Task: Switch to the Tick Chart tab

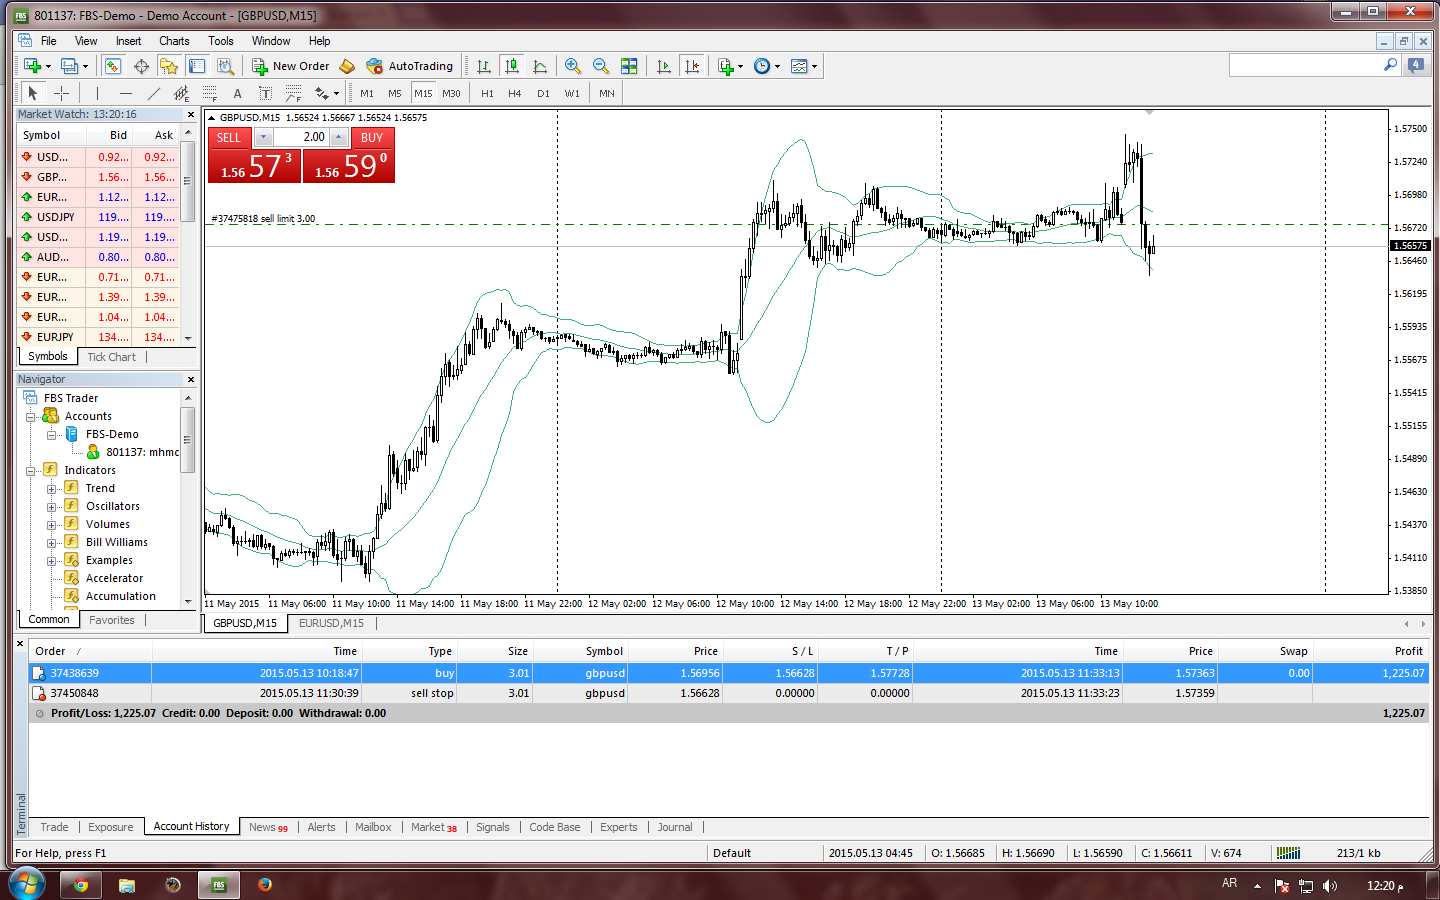Action: point(111,357)
